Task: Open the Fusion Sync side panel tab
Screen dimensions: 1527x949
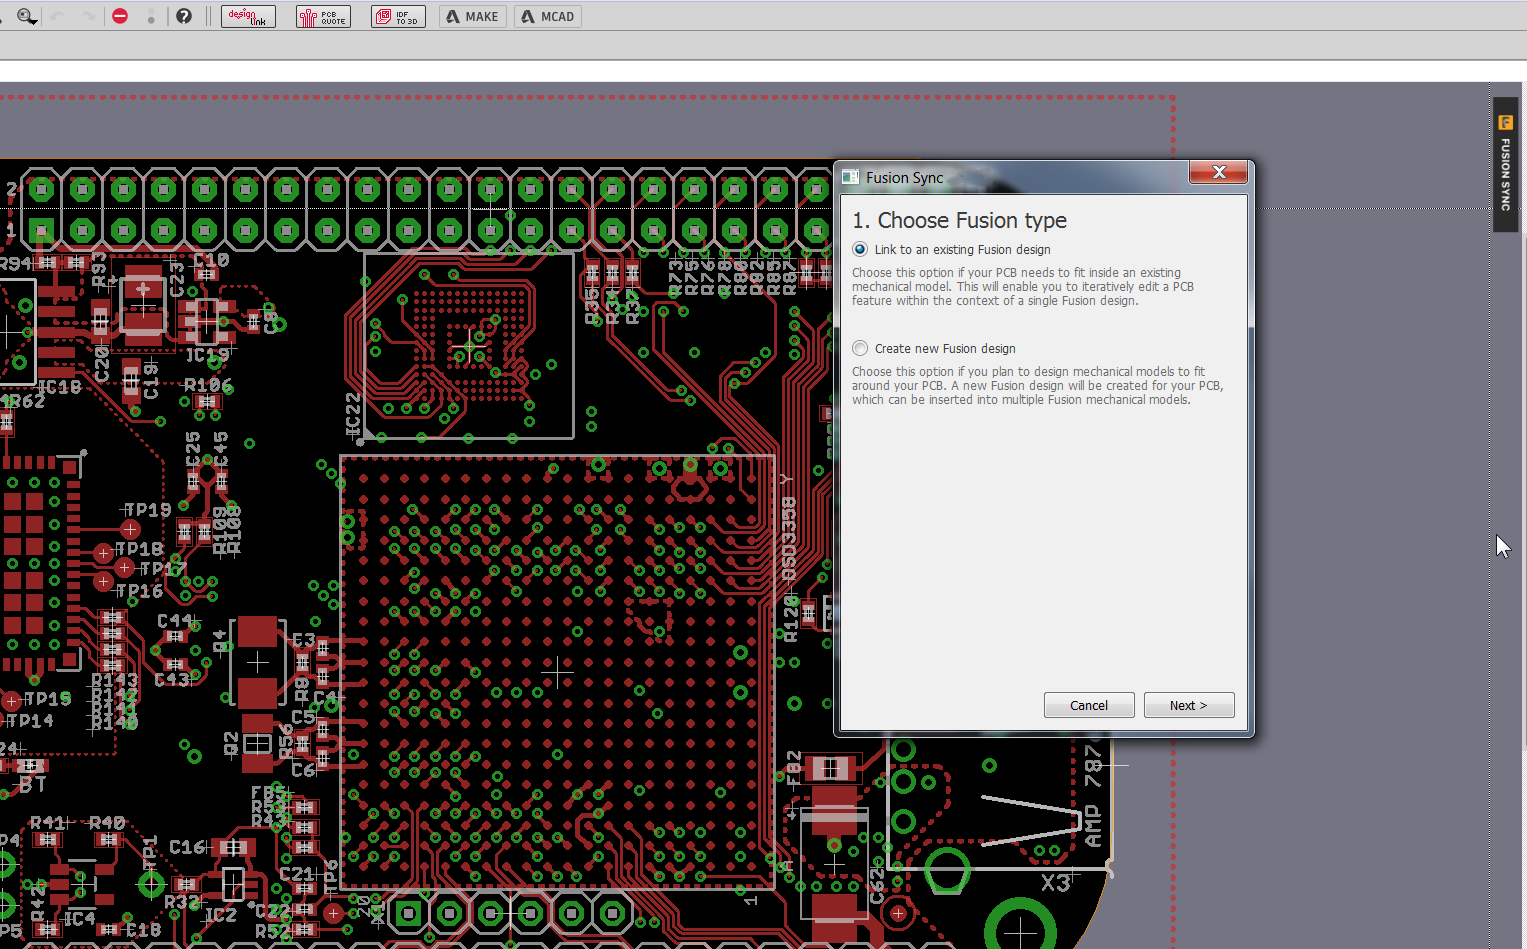Action: click(1505, 165)
